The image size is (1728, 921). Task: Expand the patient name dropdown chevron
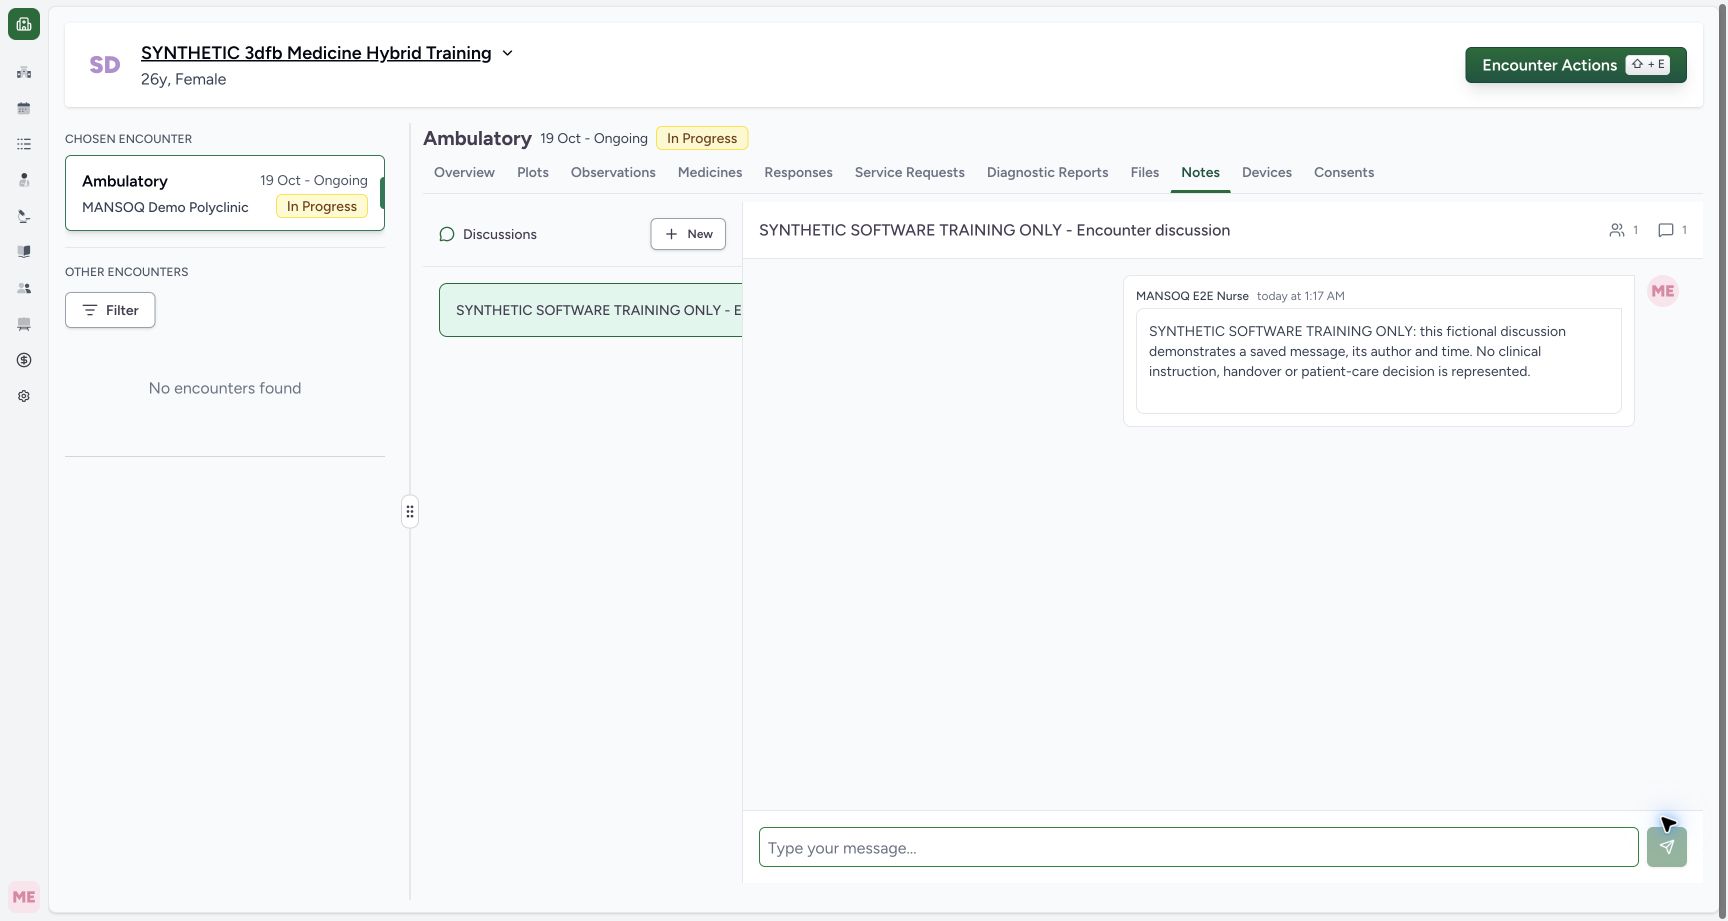point(507,53)
